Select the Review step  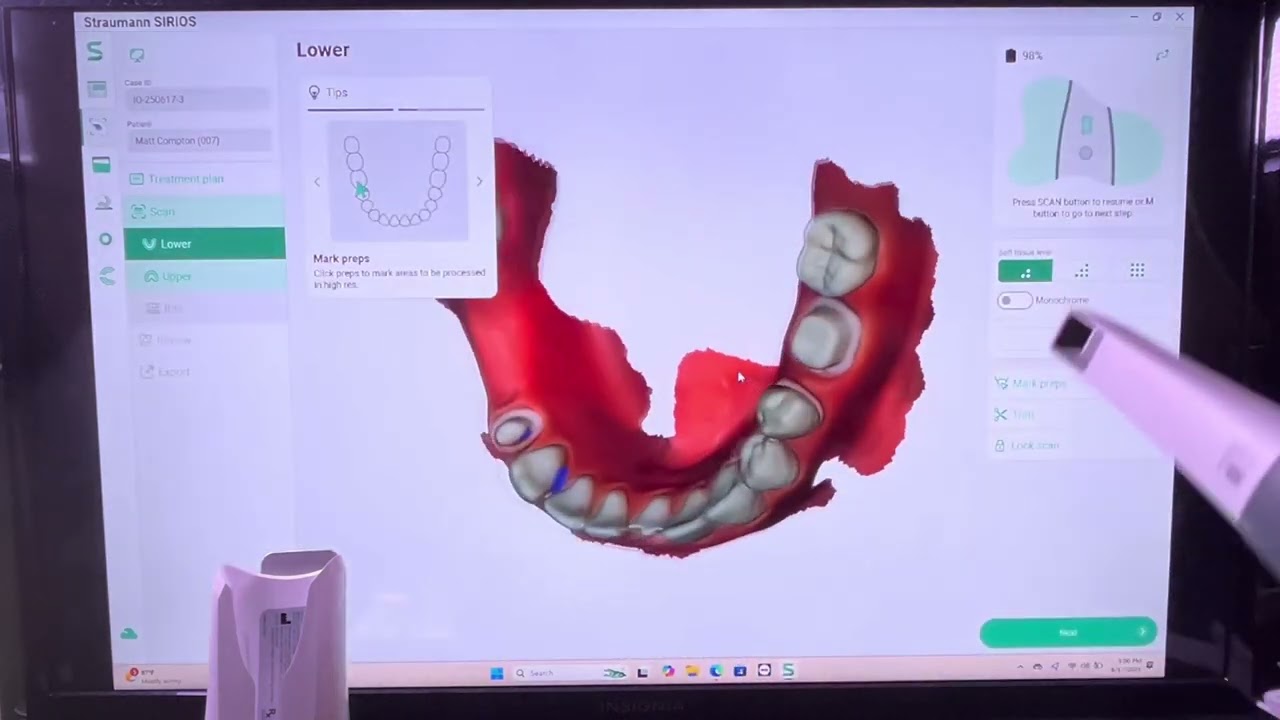[206, 340]
